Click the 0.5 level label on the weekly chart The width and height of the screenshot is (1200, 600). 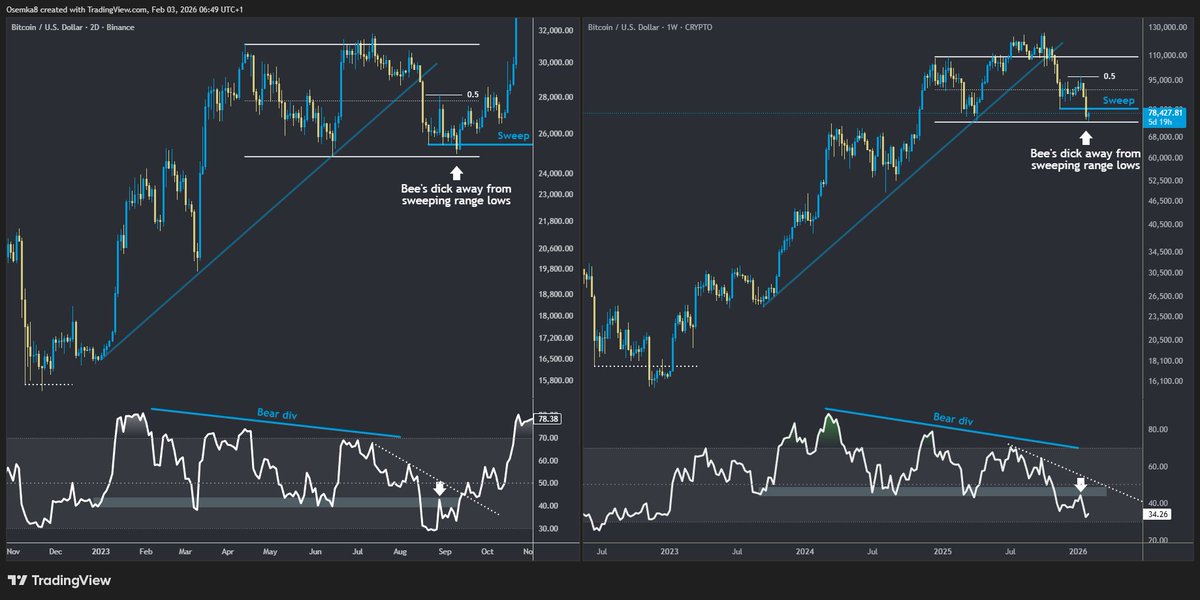click(x=1109, y=76)
